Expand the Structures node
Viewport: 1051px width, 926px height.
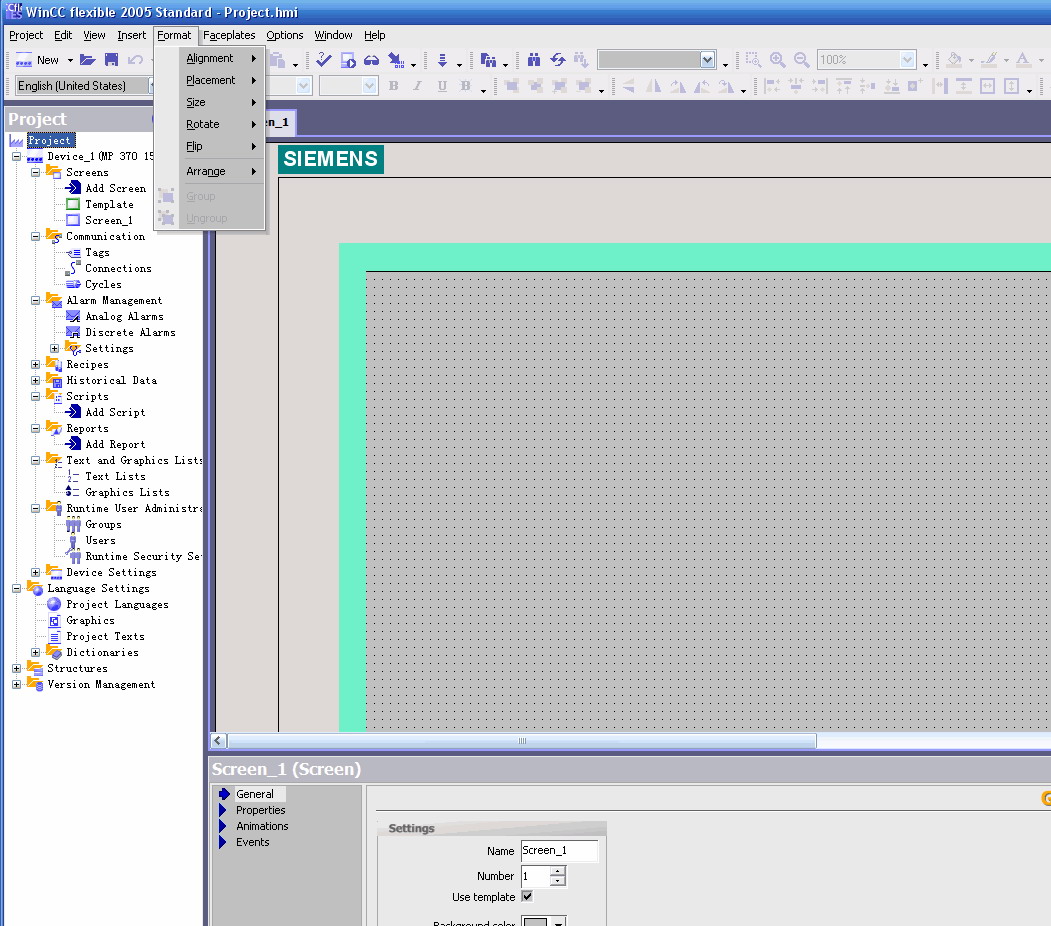[17, 669]
